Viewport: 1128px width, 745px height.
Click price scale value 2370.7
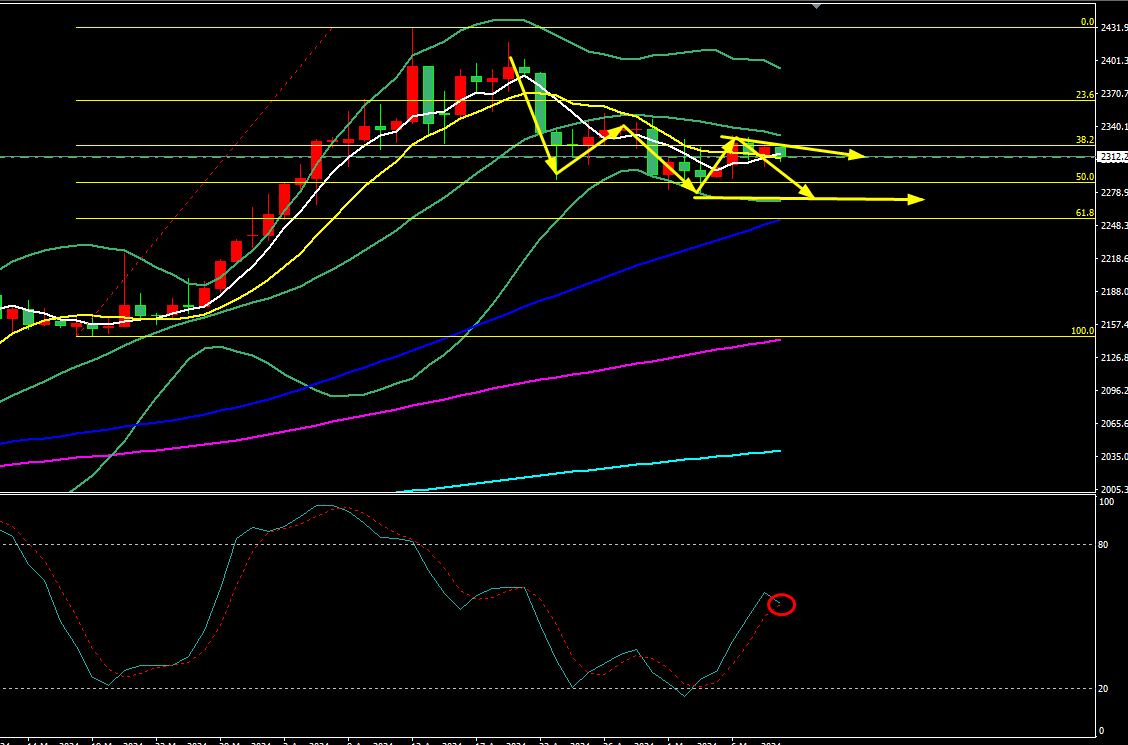tap(1114, 93)
